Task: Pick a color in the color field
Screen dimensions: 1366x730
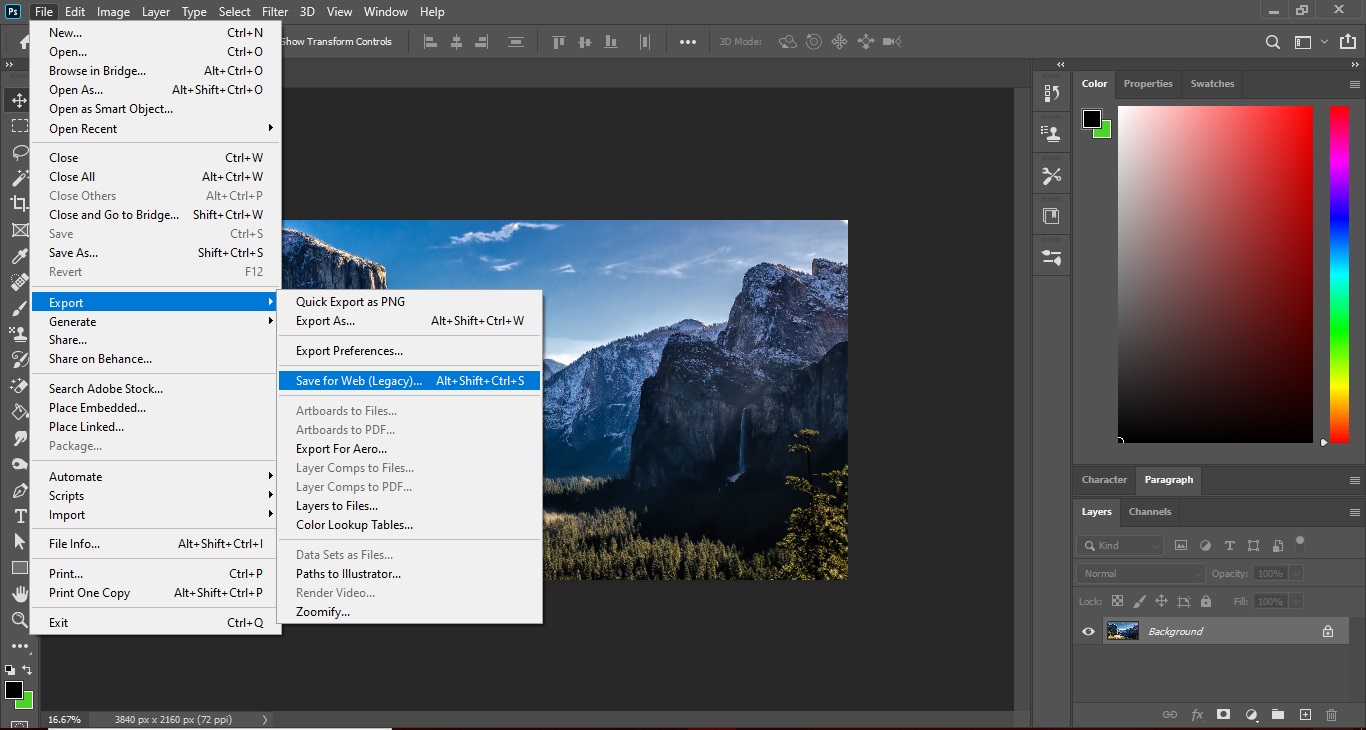Action: (x=1215, y=274)
